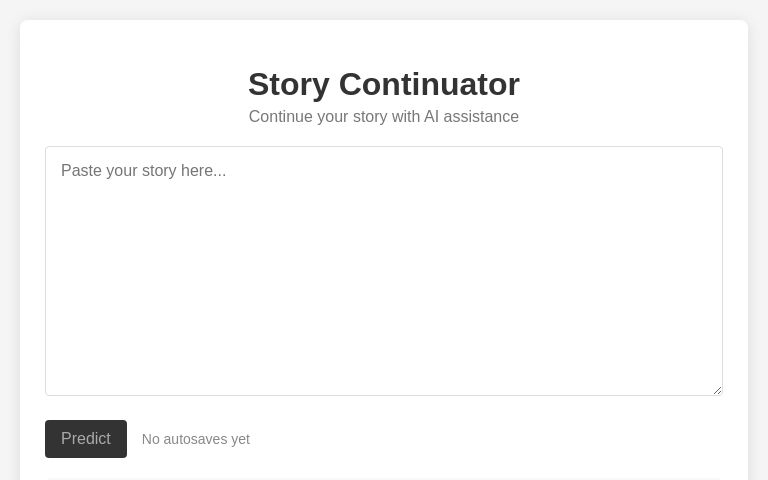This screenshot has height=480, width=768.
Task: Click the "Paste your story here..." placeholder
Action: [144, 171]
